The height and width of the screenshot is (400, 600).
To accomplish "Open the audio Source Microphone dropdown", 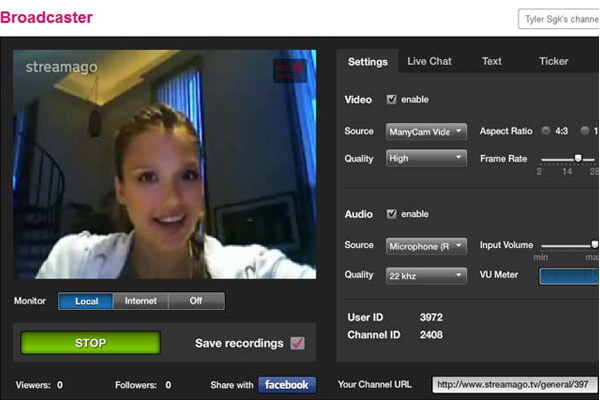I will 426,246.
